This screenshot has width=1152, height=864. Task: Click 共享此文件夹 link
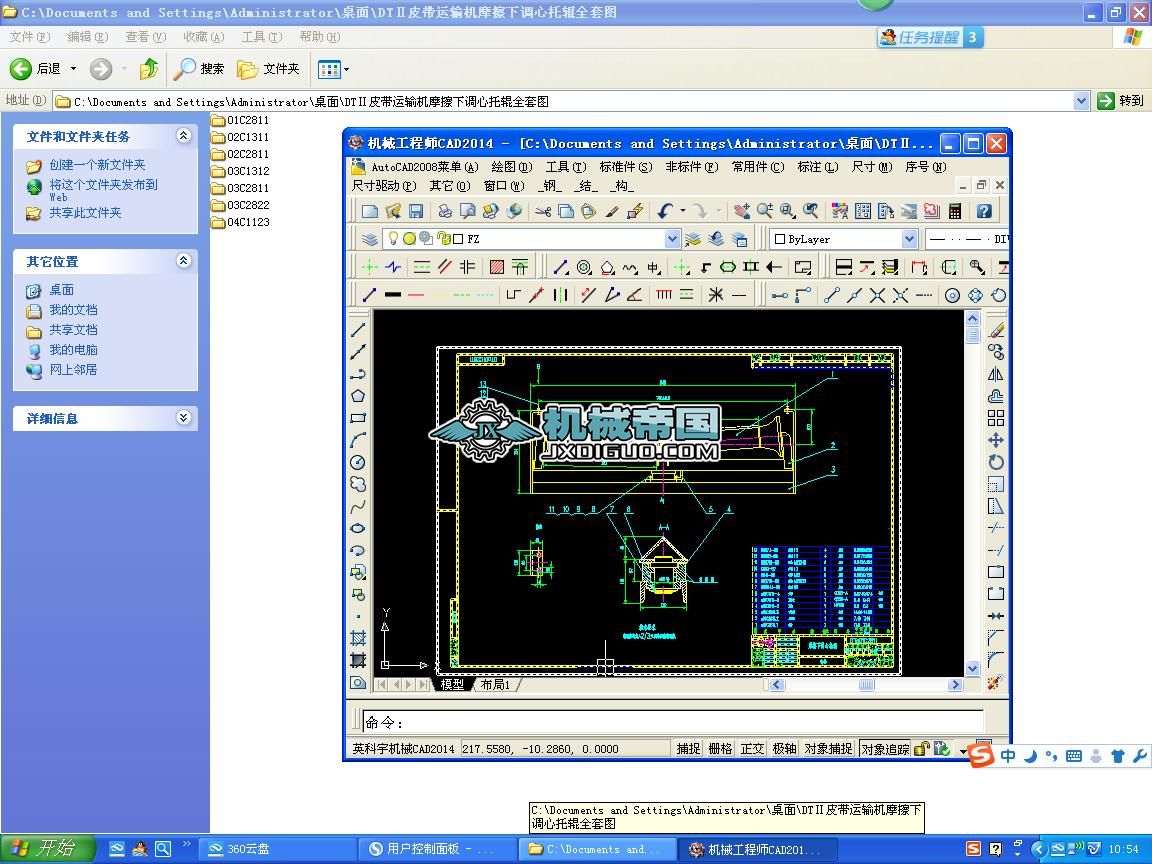click(x=85, y=212)
